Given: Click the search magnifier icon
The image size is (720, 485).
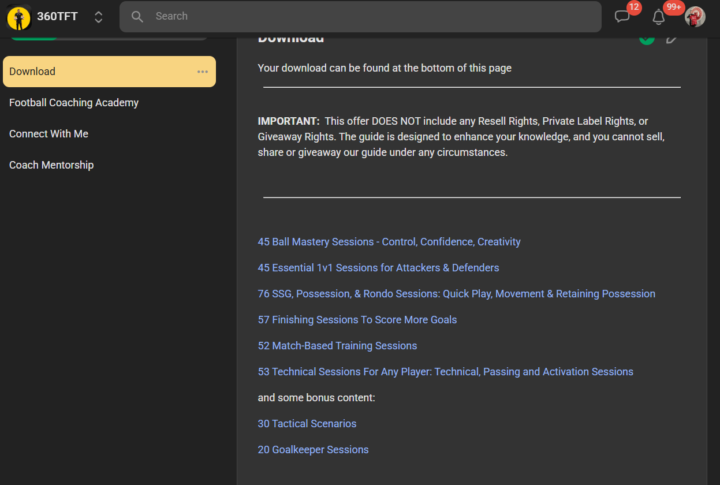Looking at the screenshot, I should (137, 17).
